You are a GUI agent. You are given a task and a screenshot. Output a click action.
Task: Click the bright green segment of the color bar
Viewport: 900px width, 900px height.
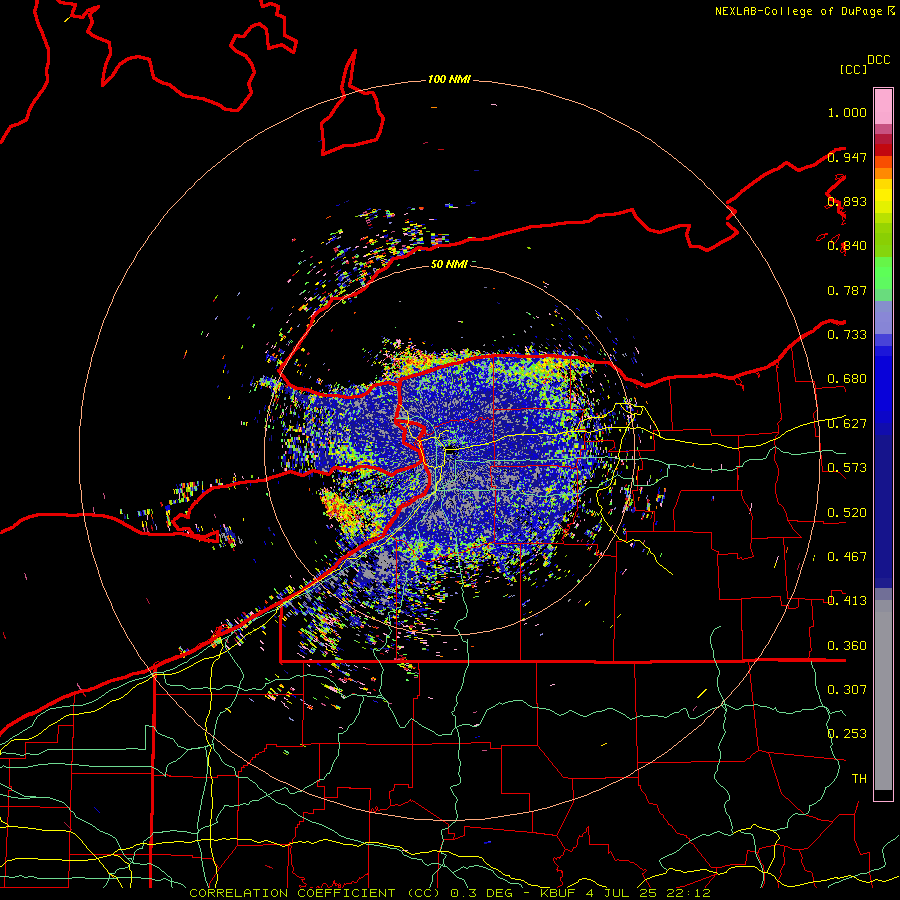point(883,273)
